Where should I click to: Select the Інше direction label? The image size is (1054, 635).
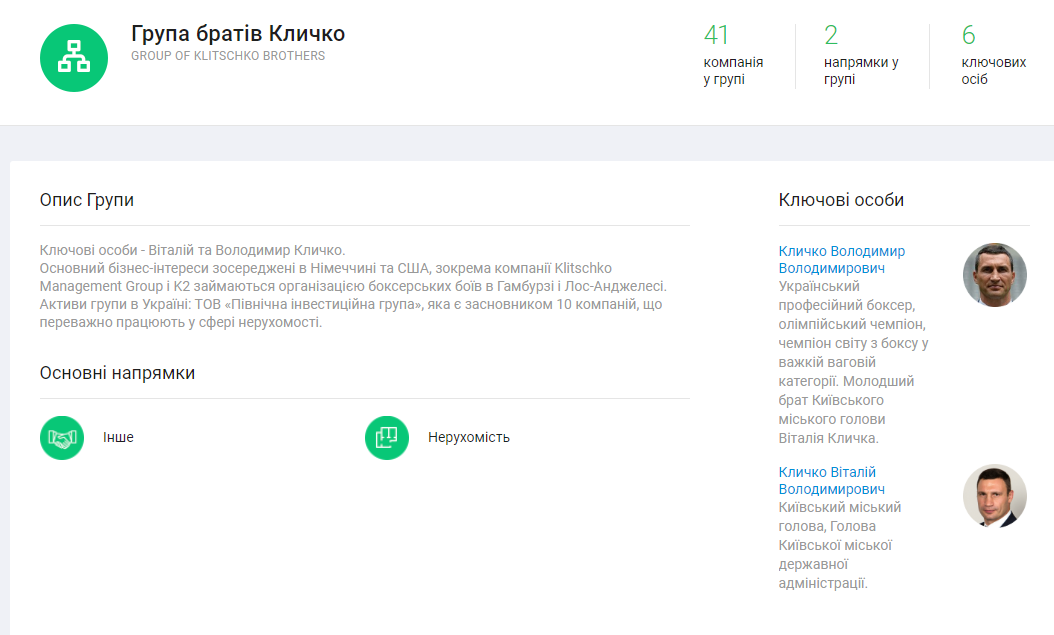118,438
